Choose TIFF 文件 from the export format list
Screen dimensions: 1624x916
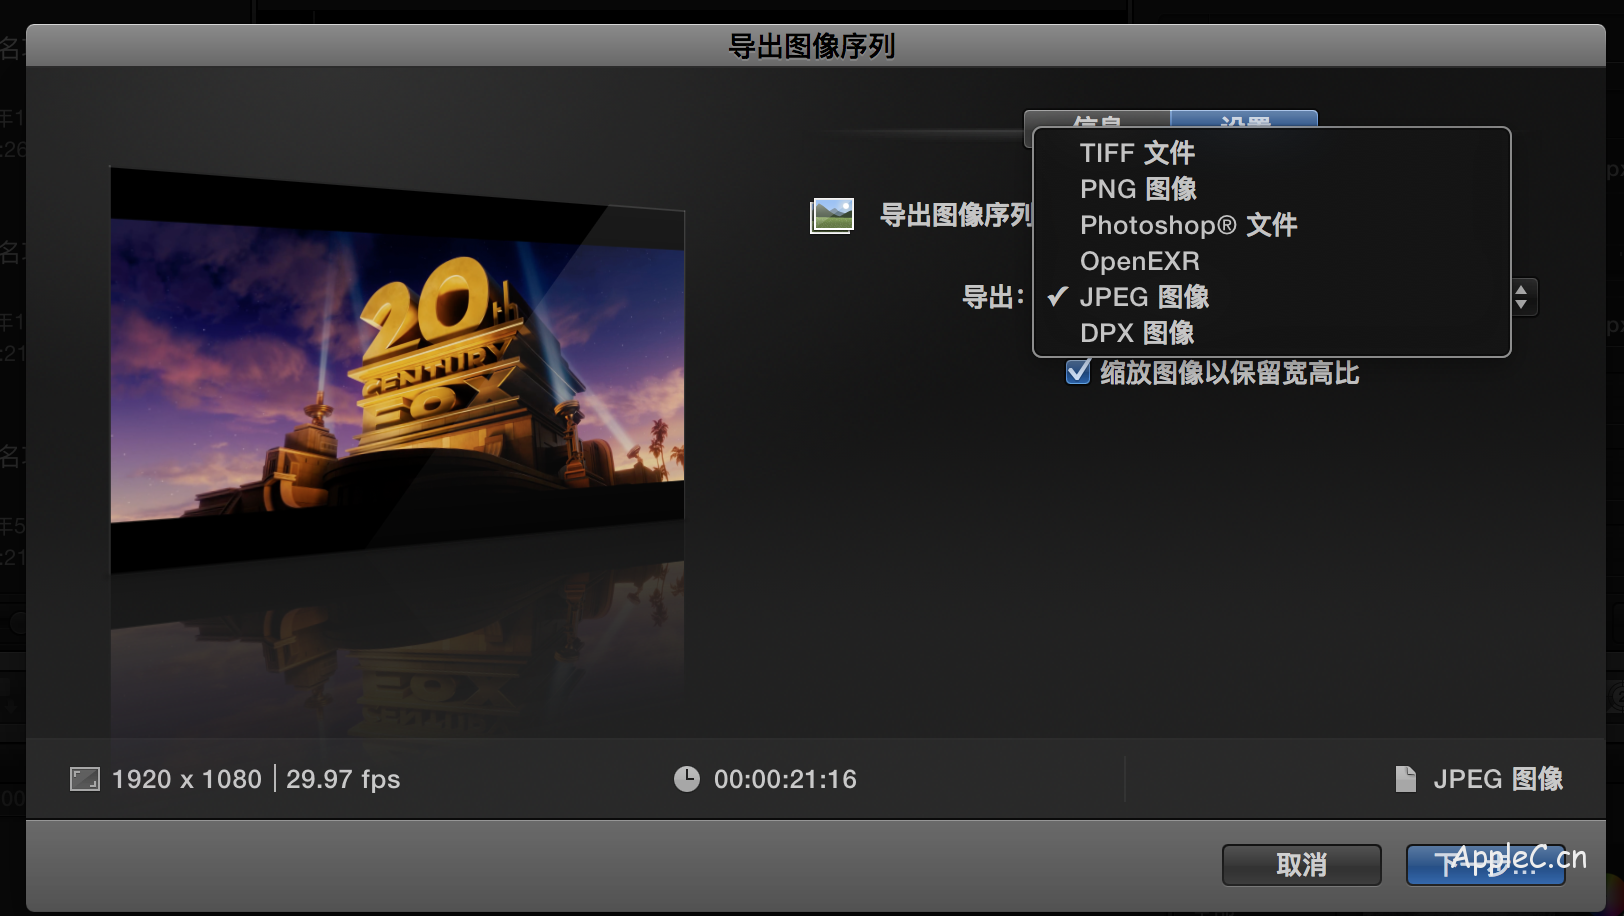point(1271,153)
